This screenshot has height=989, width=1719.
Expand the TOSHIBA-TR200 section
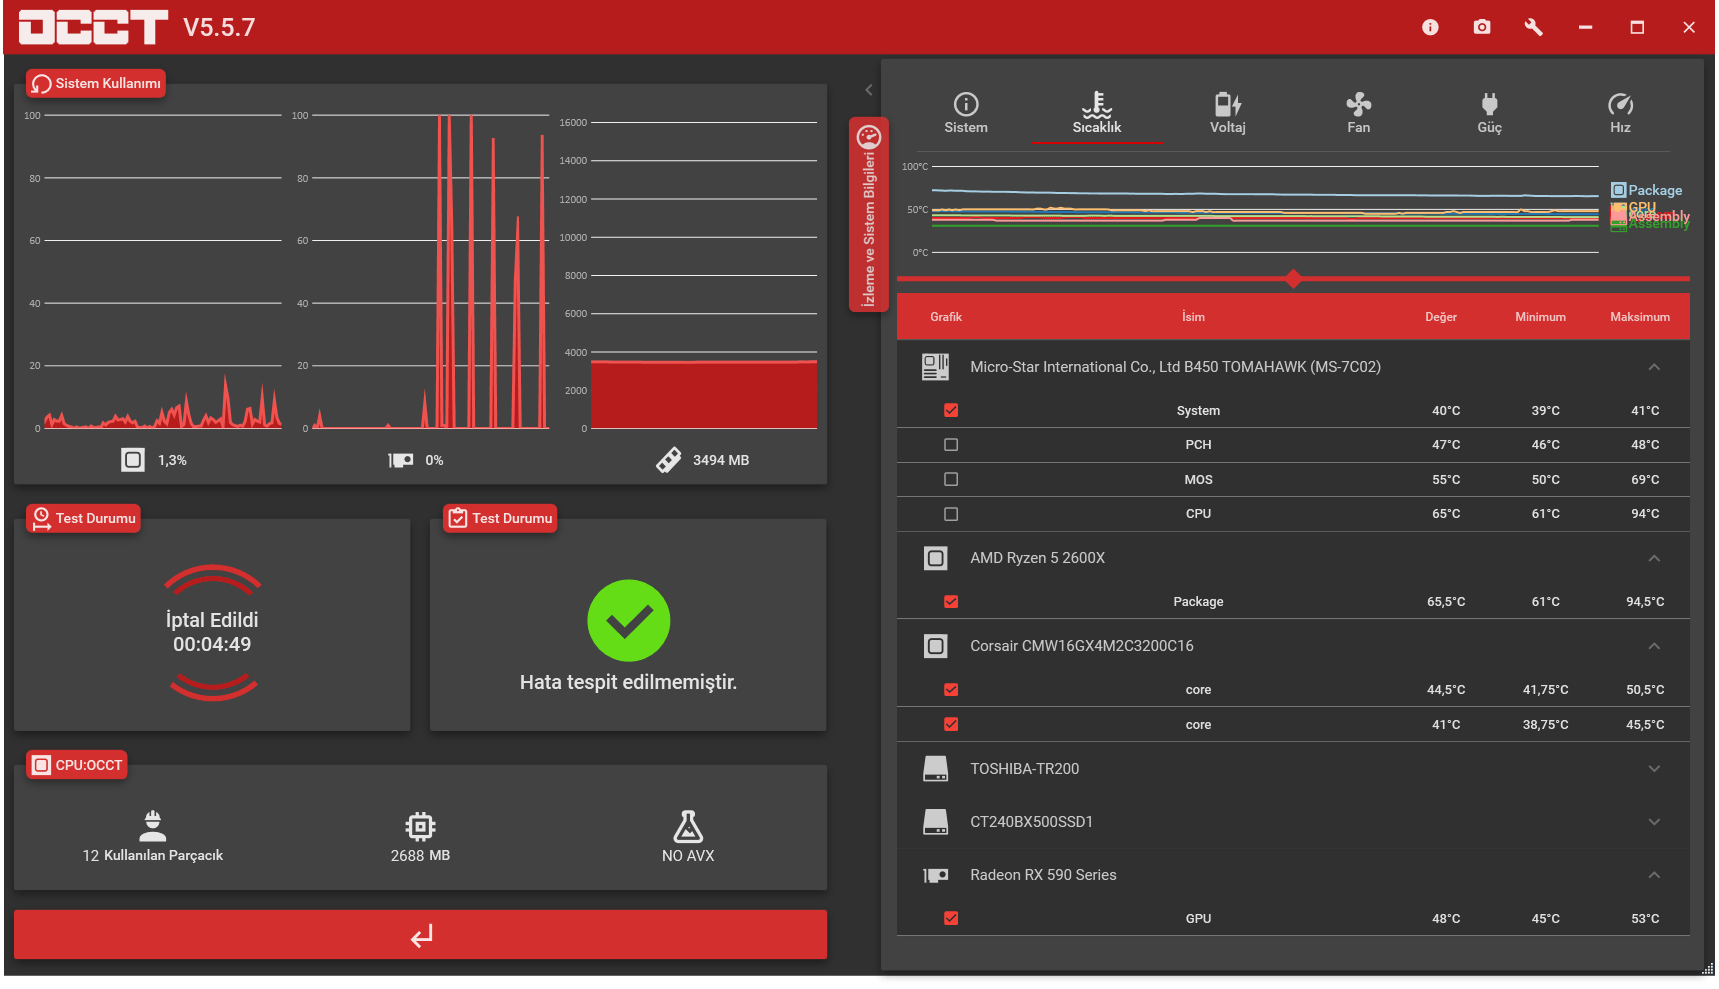[1654, 769]
